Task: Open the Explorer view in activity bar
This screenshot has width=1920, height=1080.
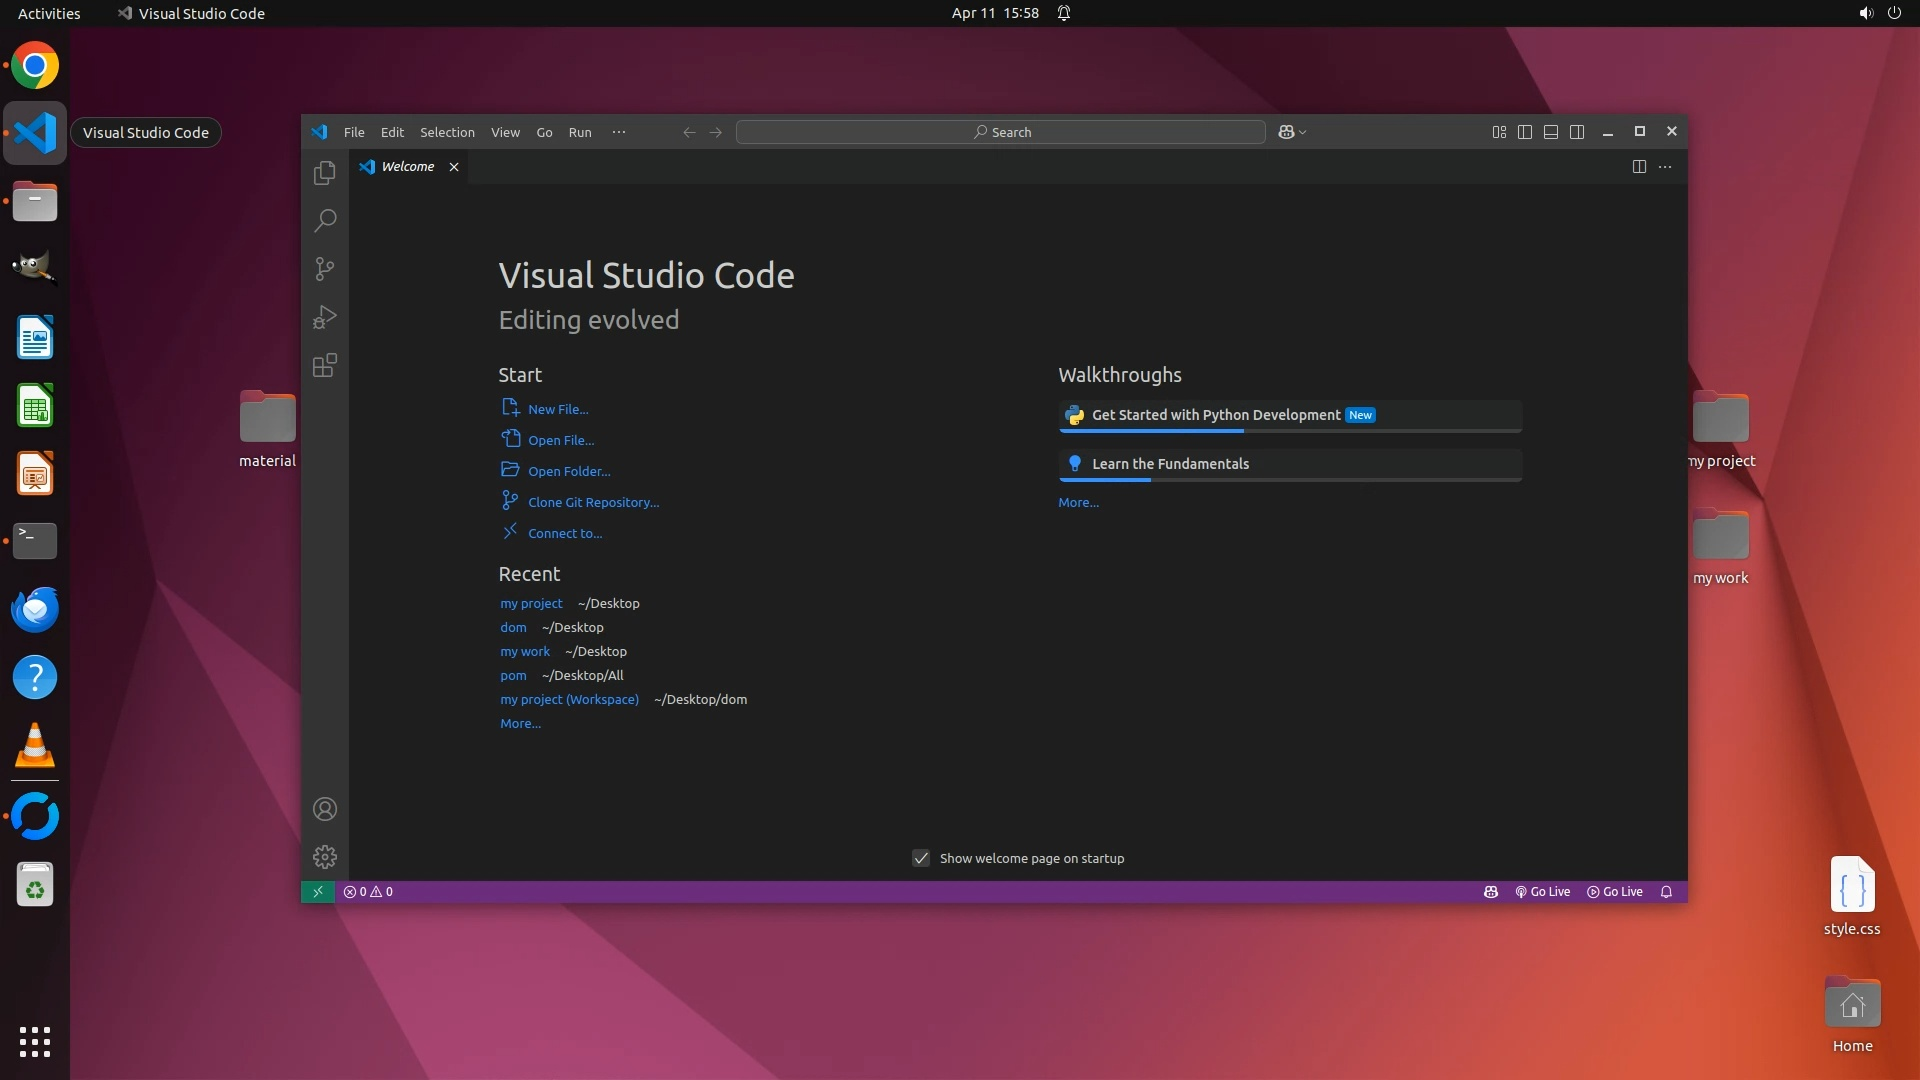Action: coord(325,173)
